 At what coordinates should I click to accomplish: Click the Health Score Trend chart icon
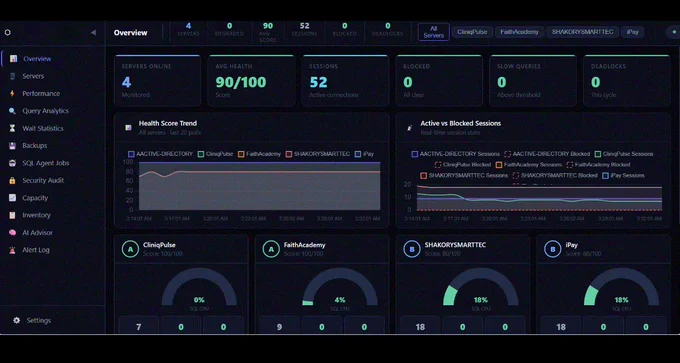point(128,128)
